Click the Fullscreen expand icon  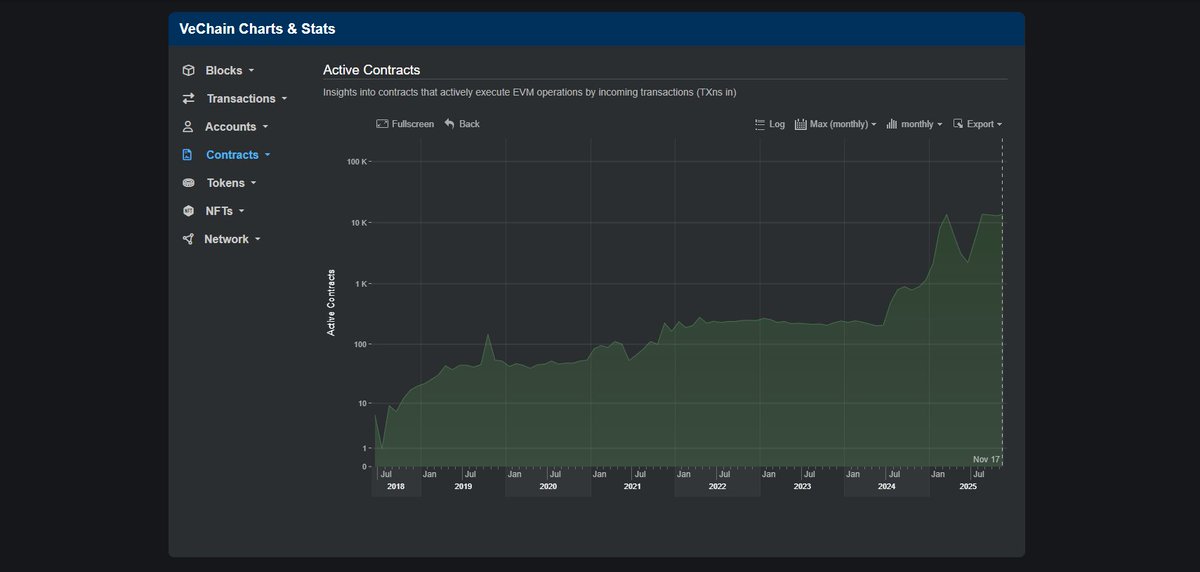click(382, 124)
